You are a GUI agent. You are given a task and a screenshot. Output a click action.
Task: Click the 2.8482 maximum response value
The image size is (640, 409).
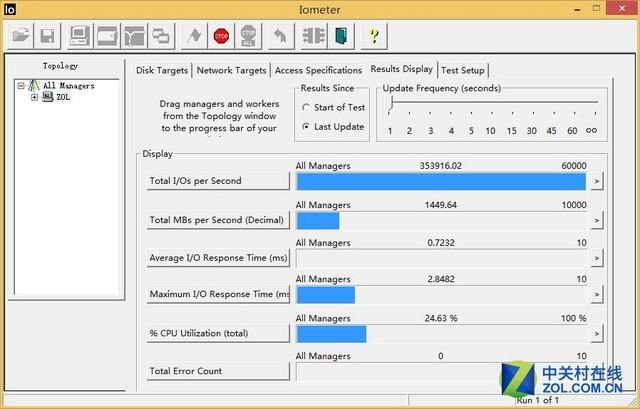[441, 279]
